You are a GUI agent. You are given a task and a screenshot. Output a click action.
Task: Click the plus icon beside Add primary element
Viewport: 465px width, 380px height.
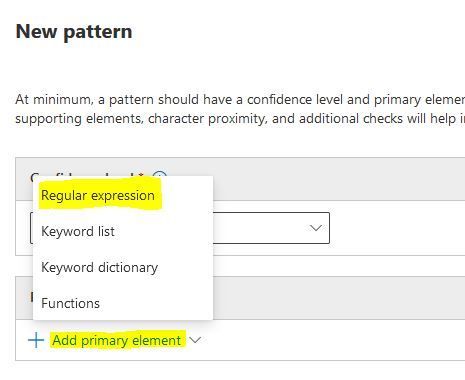(36, 340)
